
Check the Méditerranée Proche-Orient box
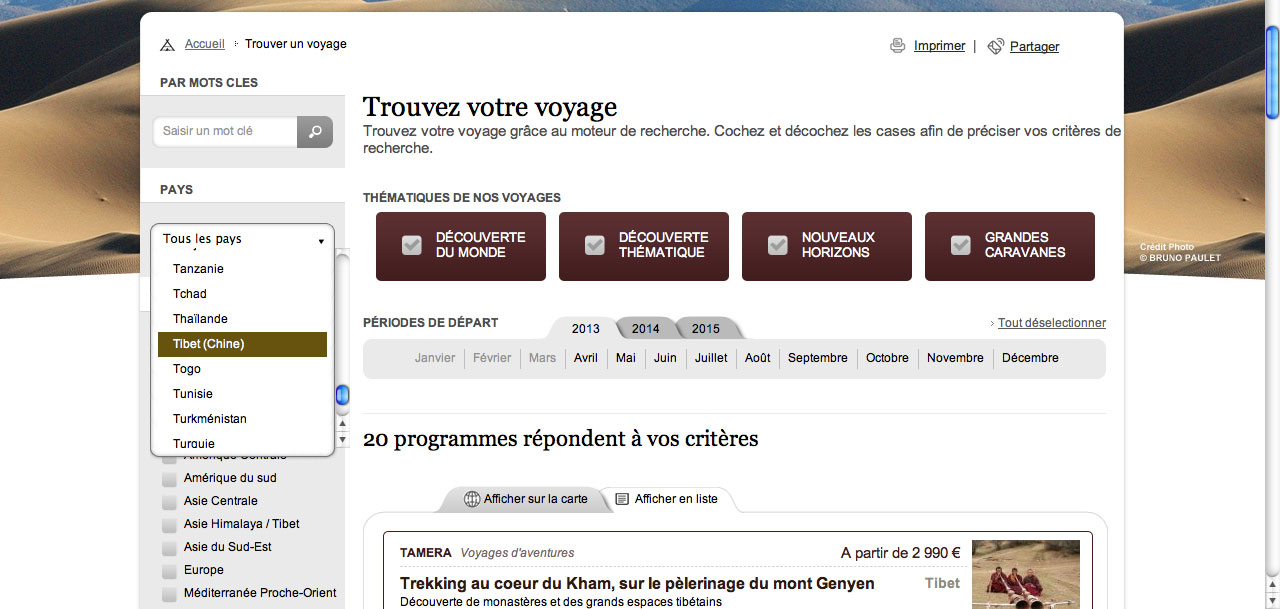pos(169,594)
